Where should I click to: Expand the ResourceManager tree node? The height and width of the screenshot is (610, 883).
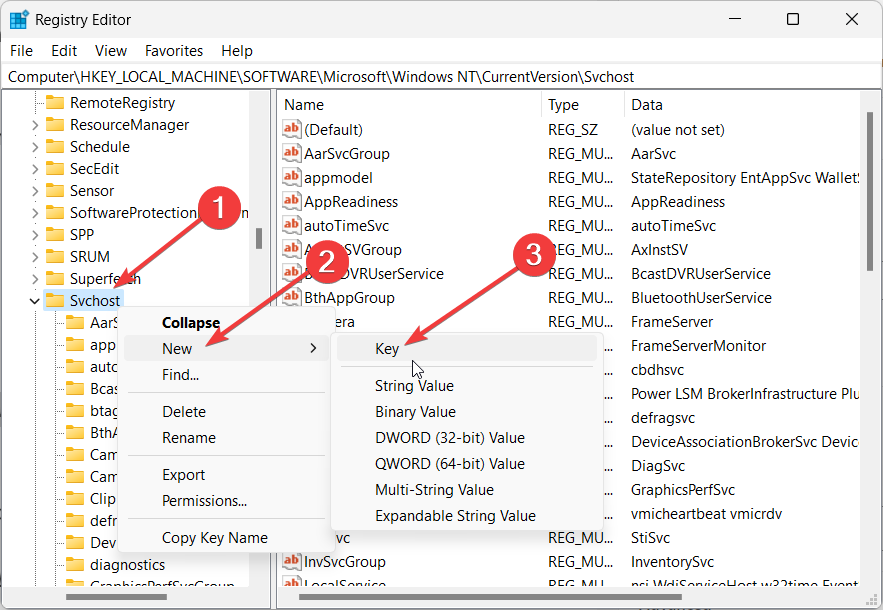(x=35, y=125)
